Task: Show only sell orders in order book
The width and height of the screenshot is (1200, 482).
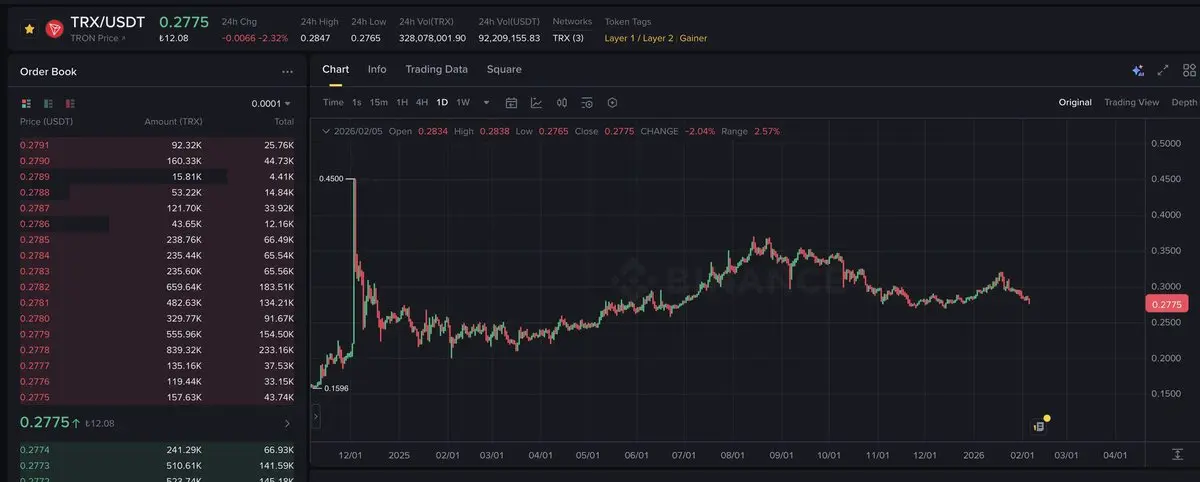Action: (70, 103)
